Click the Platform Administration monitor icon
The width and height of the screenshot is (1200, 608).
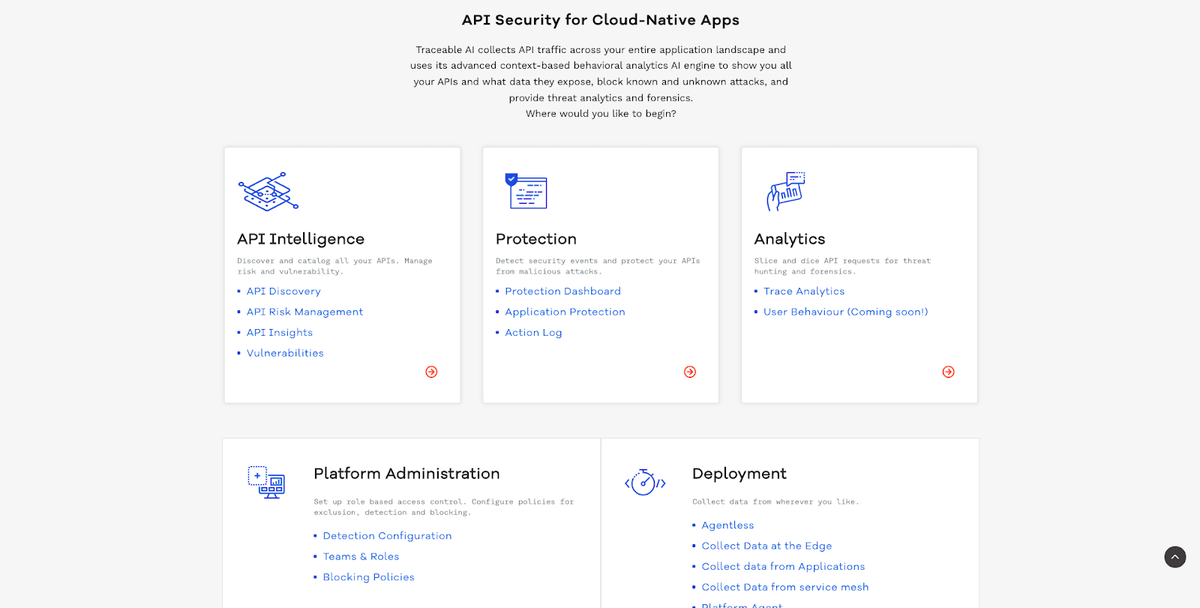(265, 482)
